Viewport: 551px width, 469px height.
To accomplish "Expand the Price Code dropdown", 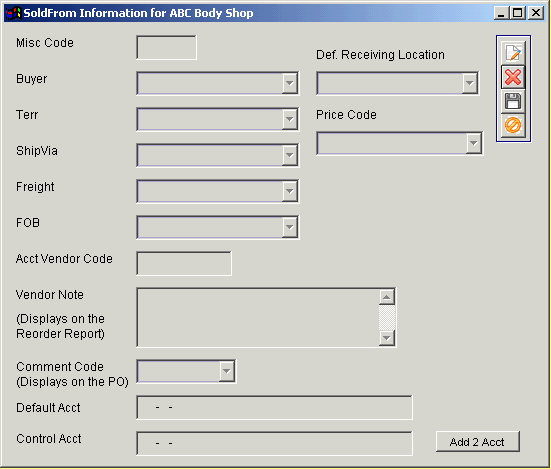I will pyautogui.click(x=474, y=143).
